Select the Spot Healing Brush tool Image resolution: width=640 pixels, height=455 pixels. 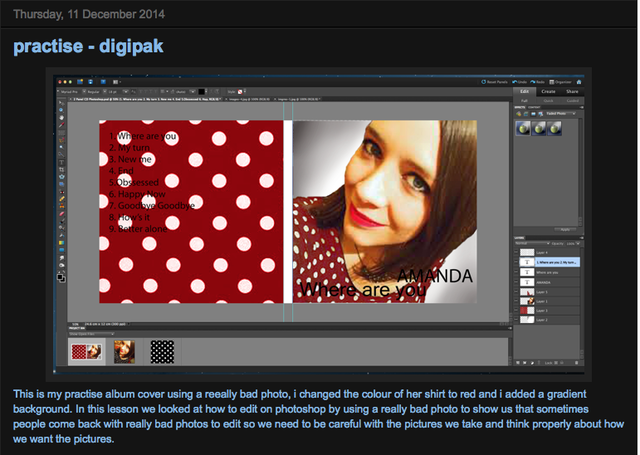click(x=62, y=199)
